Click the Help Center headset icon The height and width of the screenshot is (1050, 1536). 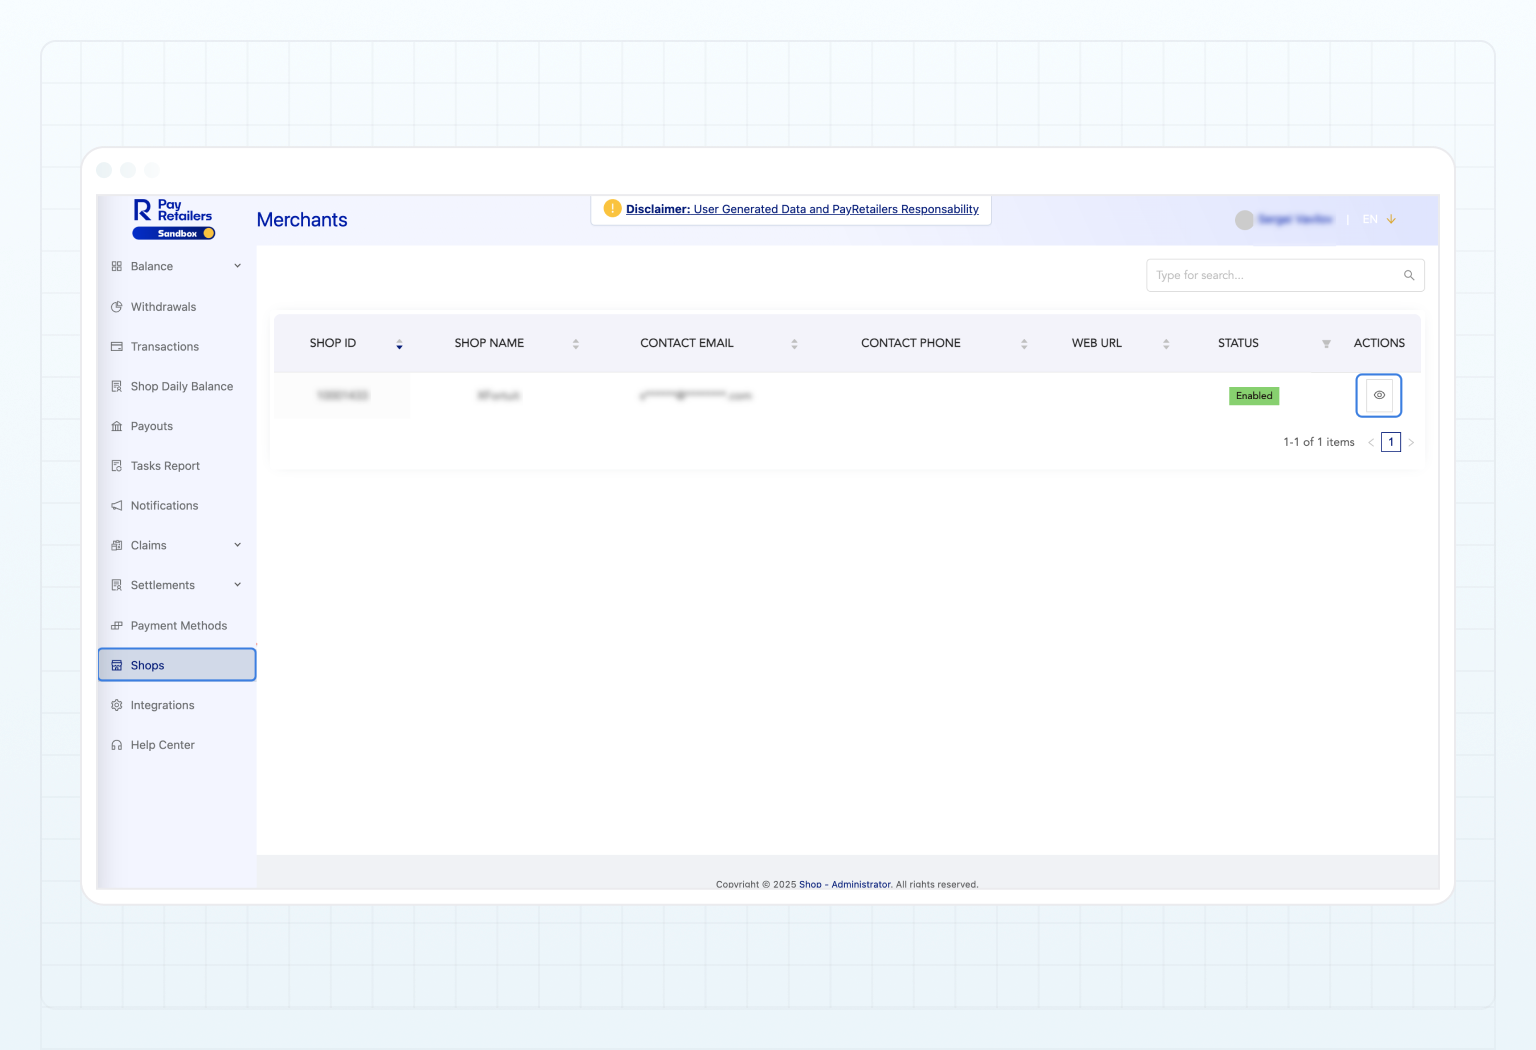coord(117,745)
